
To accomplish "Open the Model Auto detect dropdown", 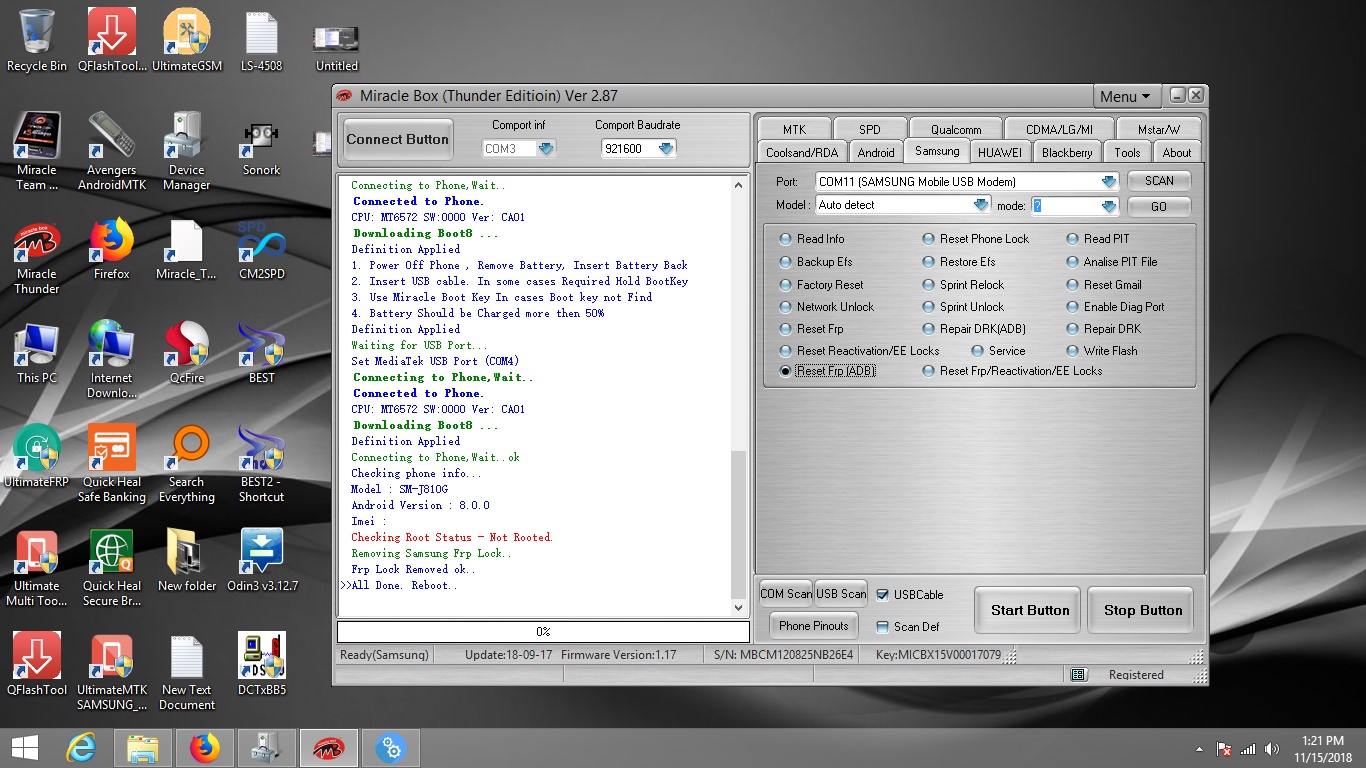I will (x=981, y=205).
